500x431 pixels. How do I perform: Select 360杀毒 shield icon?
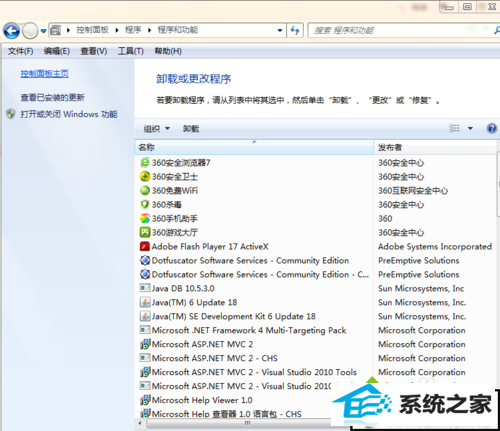pos(145,204)
